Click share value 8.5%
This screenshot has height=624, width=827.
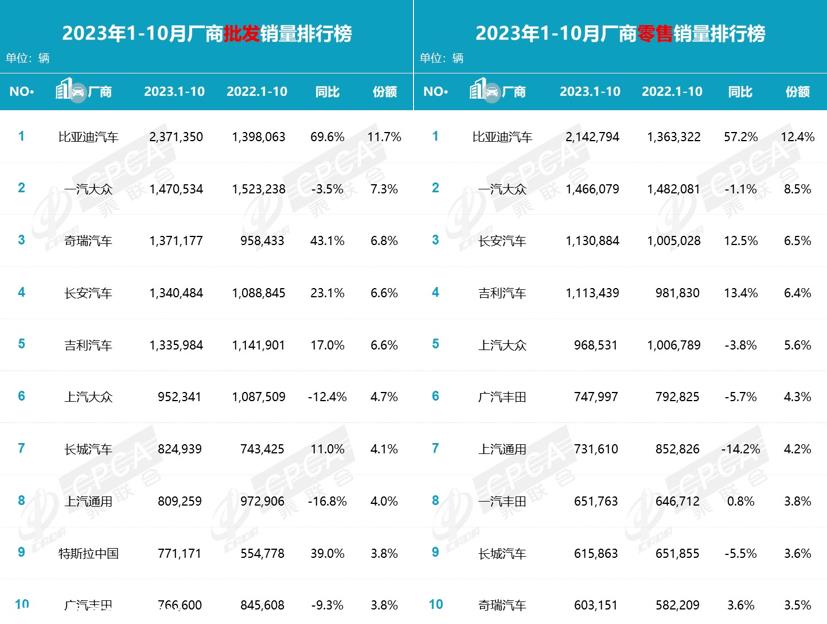[797, 189]
